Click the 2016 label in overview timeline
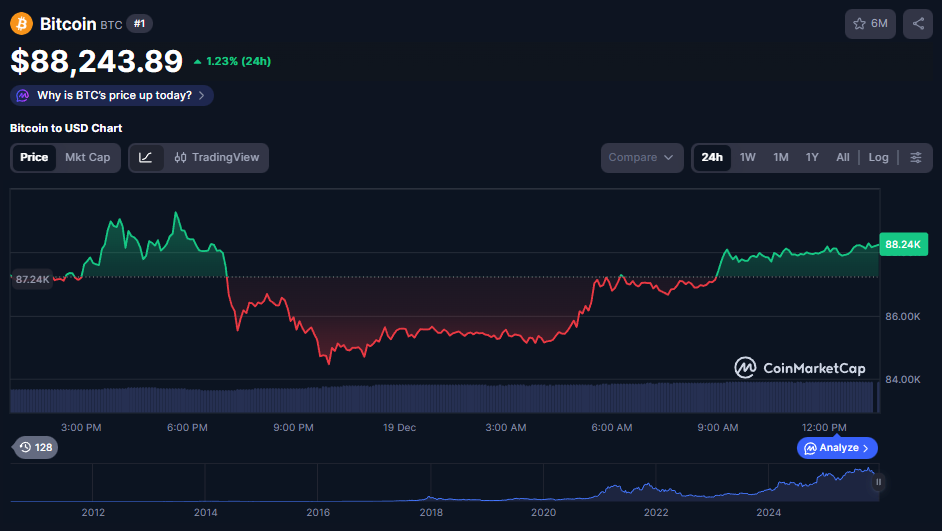 (318, 512)
